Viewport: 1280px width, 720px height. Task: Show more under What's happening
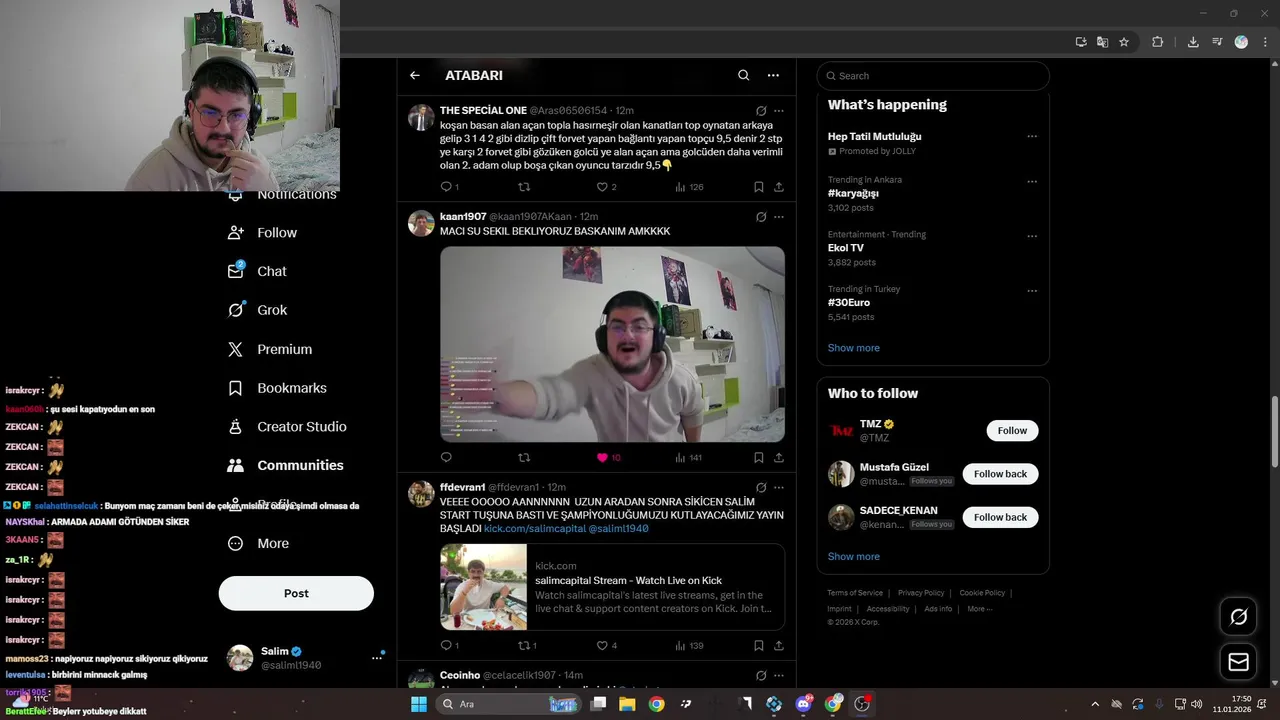(854, 348)
